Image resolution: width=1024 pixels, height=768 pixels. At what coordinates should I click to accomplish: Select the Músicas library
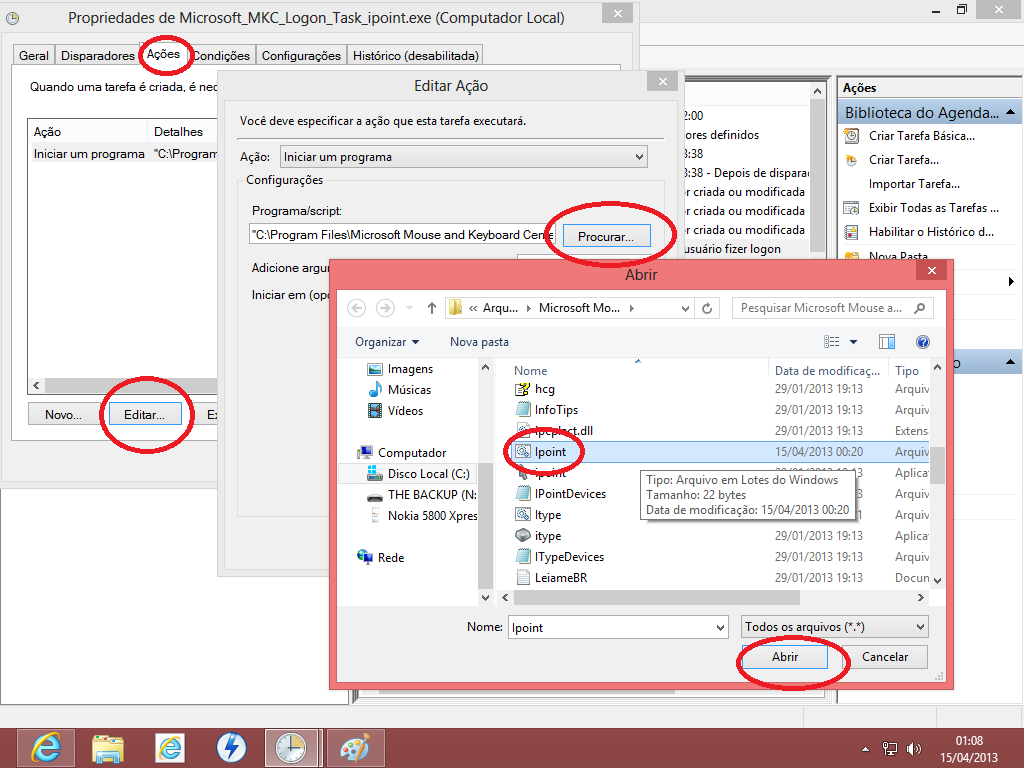click(x=400, y=390)
